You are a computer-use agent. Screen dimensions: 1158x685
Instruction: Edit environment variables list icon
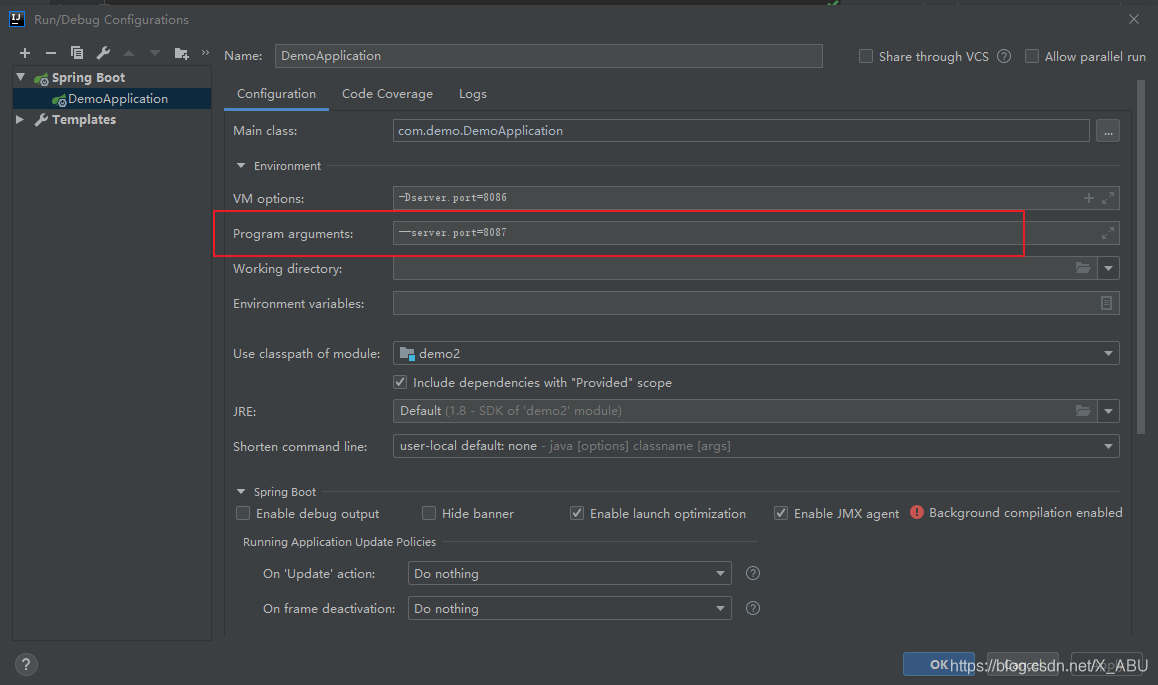click(x=1106, y=303)
